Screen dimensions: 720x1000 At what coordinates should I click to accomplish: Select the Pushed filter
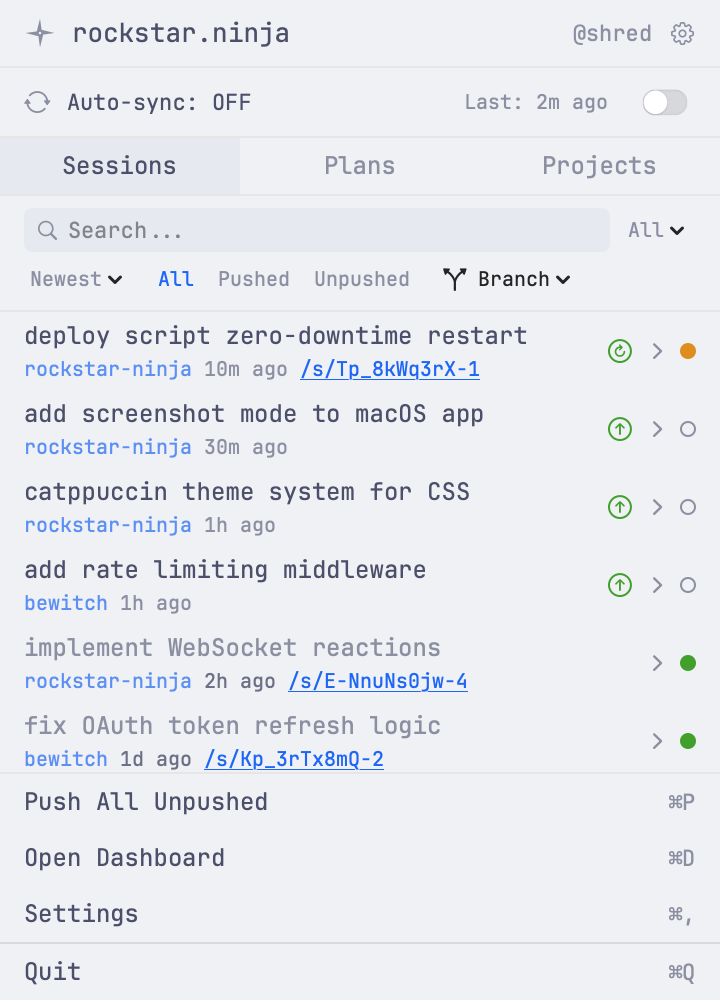[x=253, y=279]
